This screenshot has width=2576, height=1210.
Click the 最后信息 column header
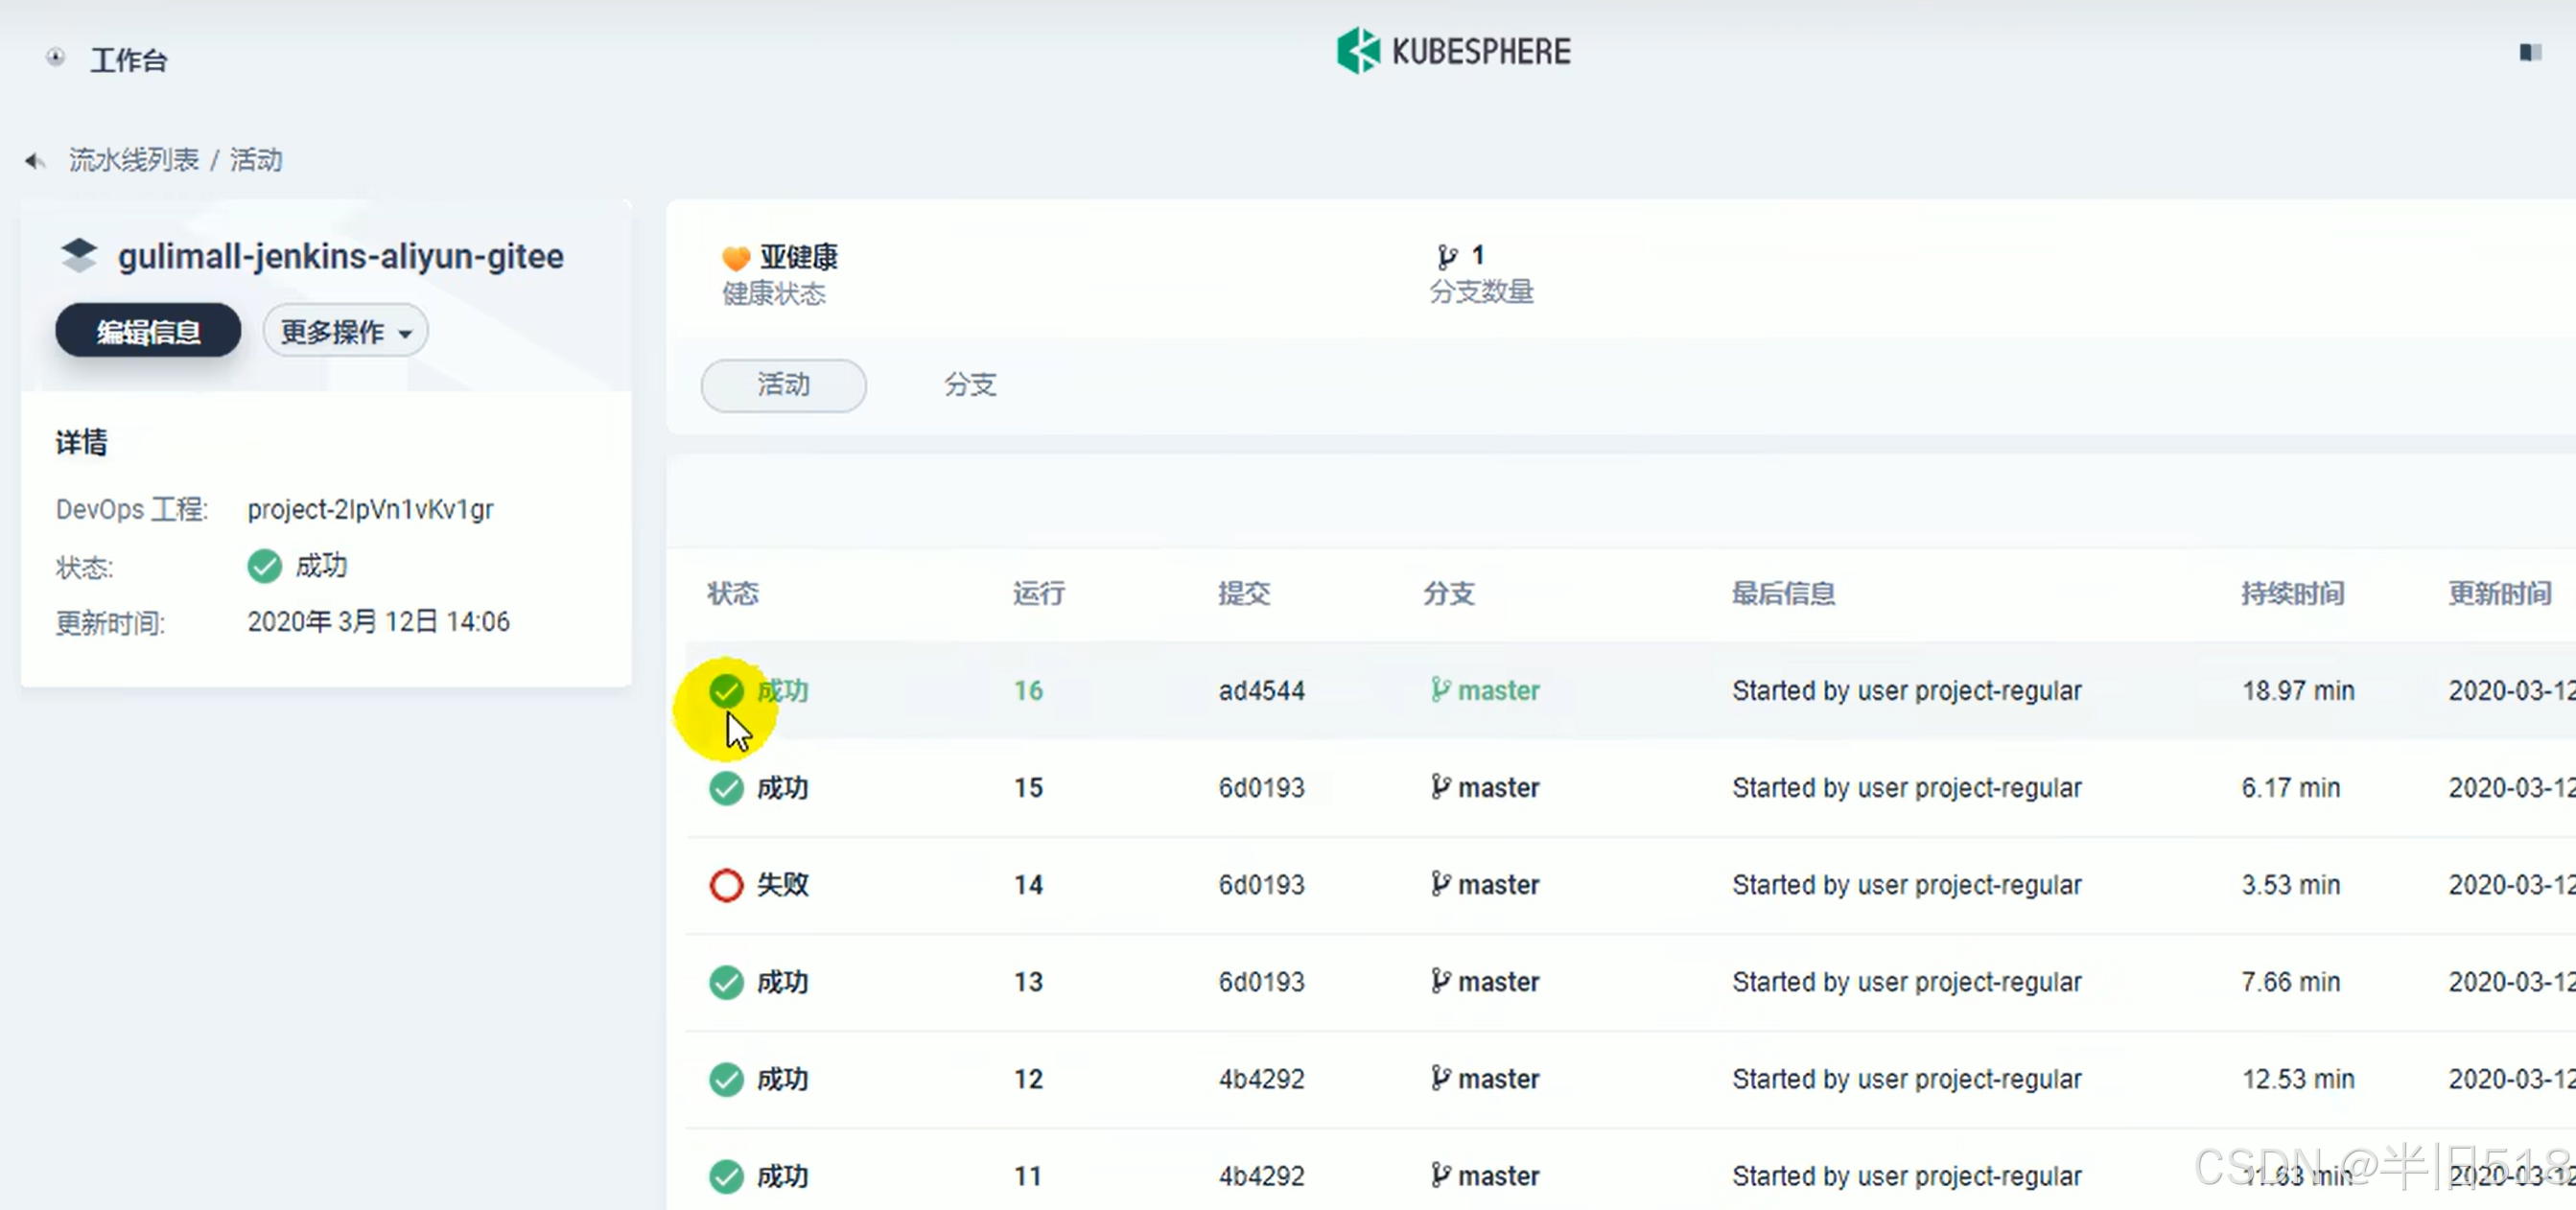1783,593
